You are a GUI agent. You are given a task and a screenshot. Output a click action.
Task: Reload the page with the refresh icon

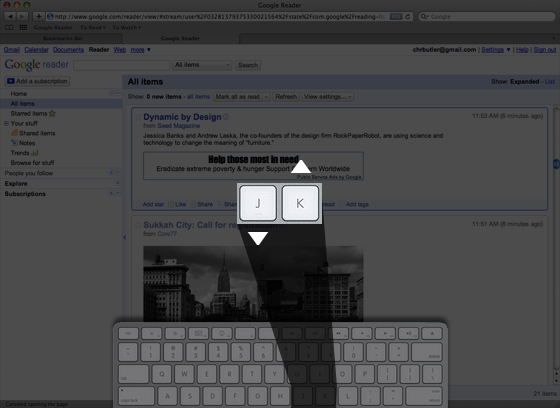tap(408, 16)
